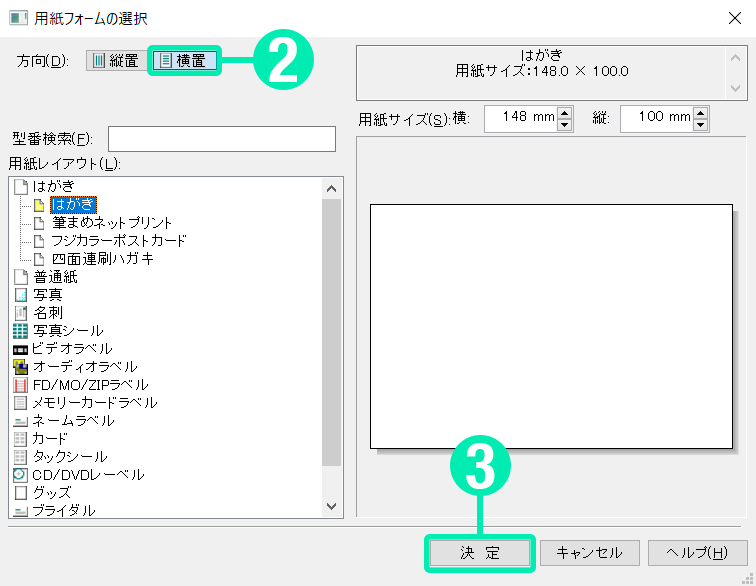Viewport: 756px width, 586px height.
Task: Click the カード category icon
Action: pos(20,439)
